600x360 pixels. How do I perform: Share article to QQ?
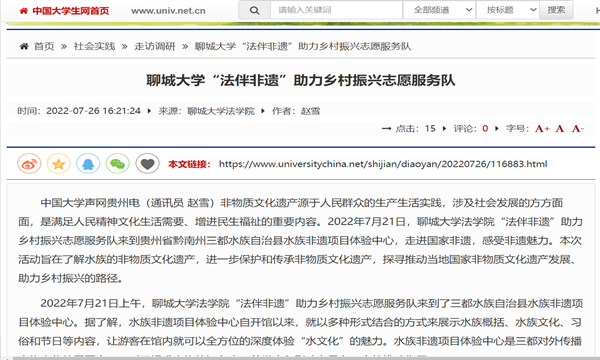pos(88,164)
